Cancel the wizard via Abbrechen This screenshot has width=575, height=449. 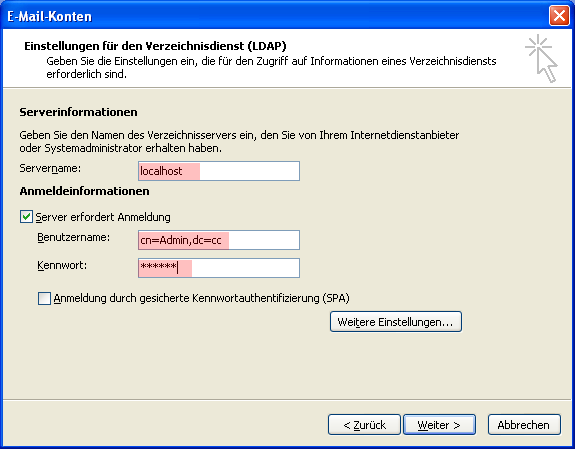click(524, 425)
